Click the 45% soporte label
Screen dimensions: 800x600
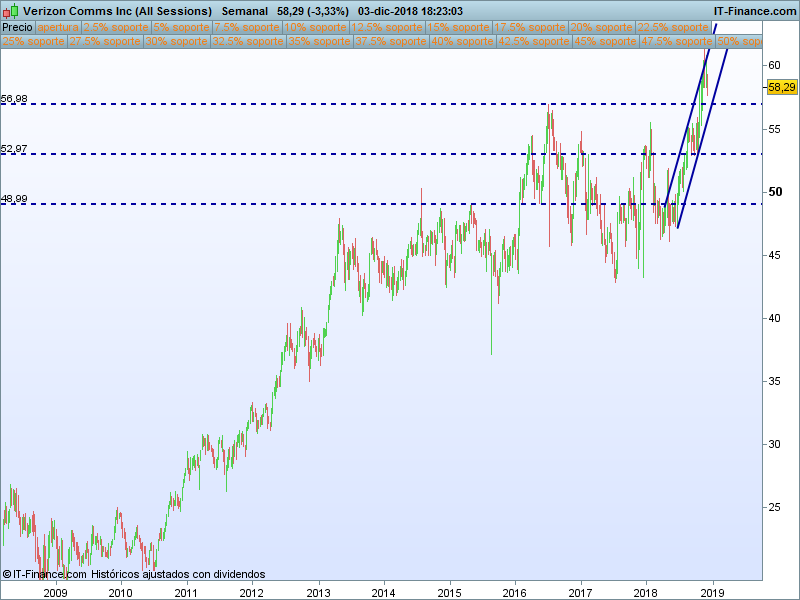605,41
